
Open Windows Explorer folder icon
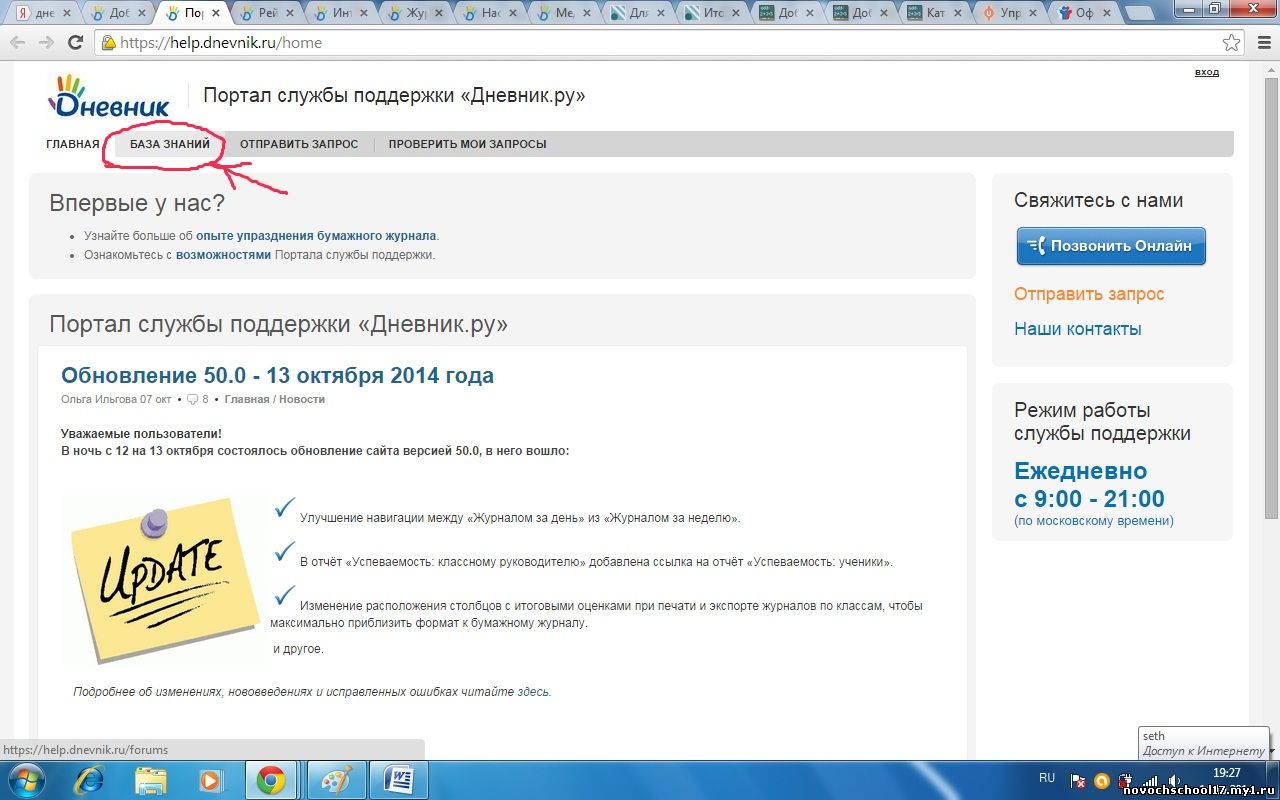150,779
